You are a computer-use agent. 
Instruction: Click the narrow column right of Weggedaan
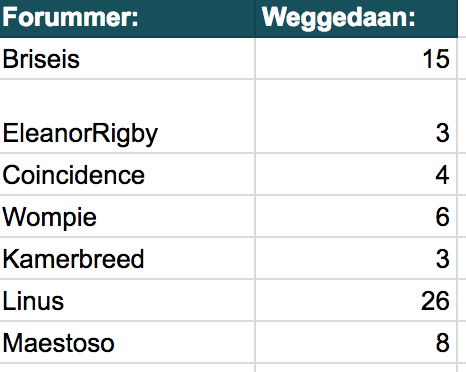click(462, 186)
